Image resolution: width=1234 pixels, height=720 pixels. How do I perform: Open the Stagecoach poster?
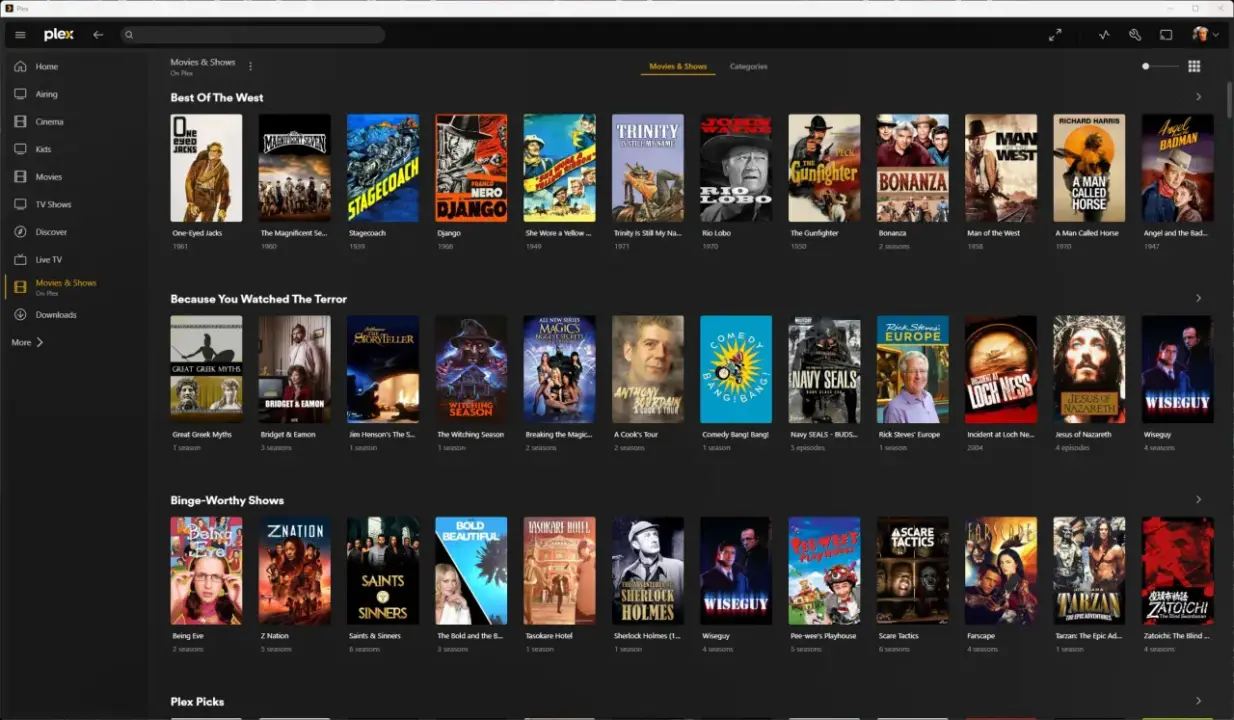pyautogui.click(x=383, y=168)
